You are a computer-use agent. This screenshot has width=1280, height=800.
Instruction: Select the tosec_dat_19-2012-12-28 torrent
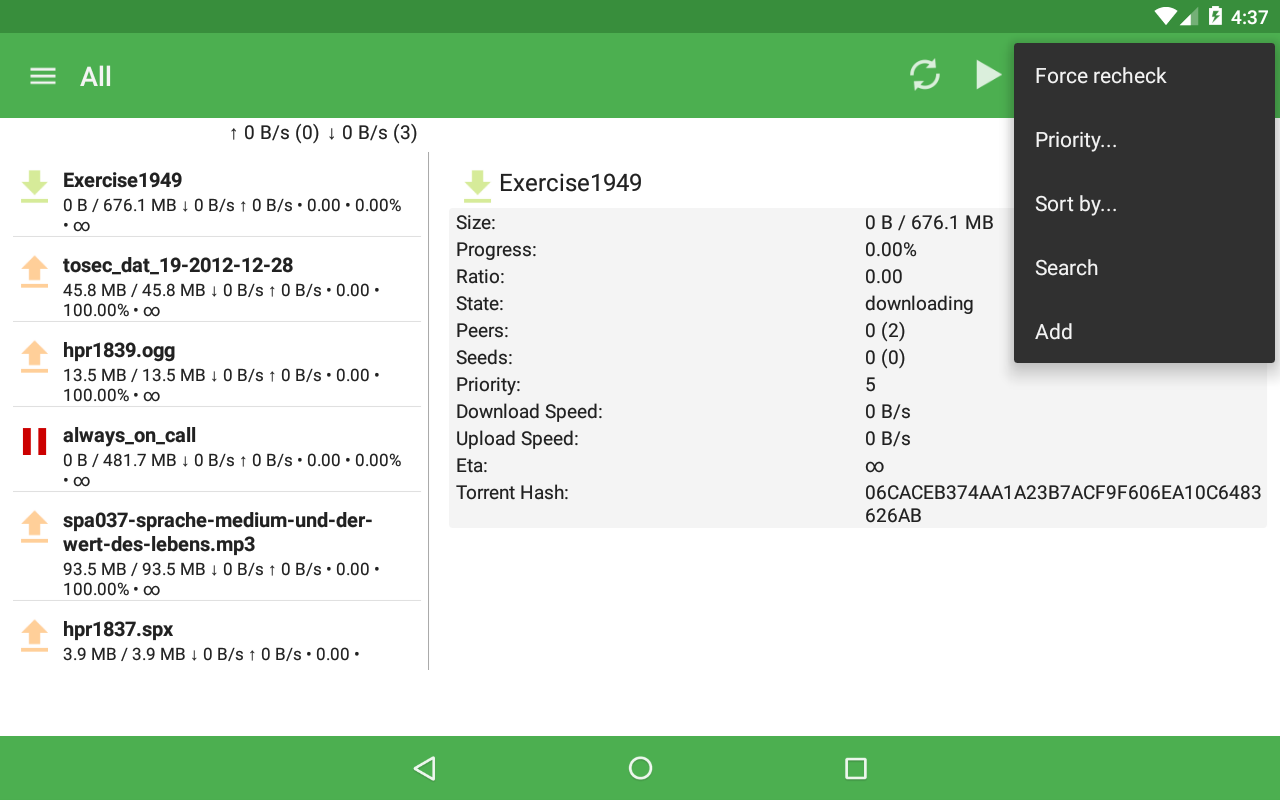click(217, 279)
